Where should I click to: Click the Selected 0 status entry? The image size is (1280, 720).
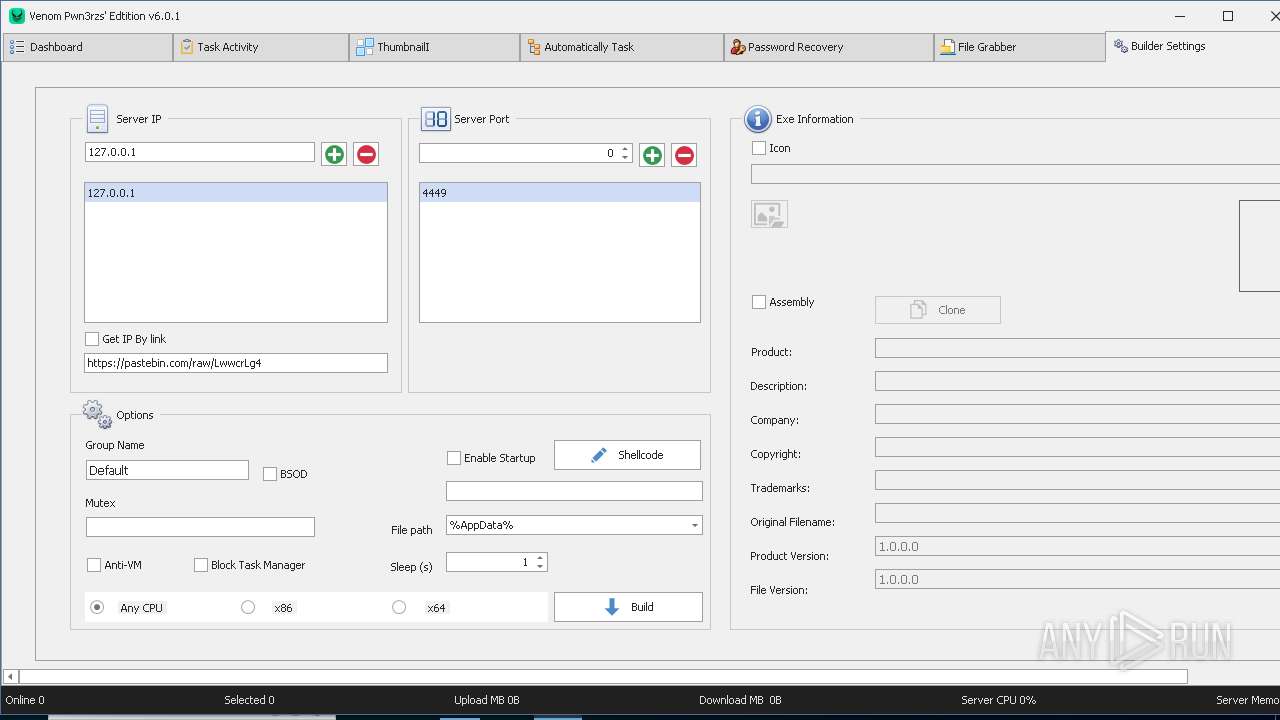[249, 700]
